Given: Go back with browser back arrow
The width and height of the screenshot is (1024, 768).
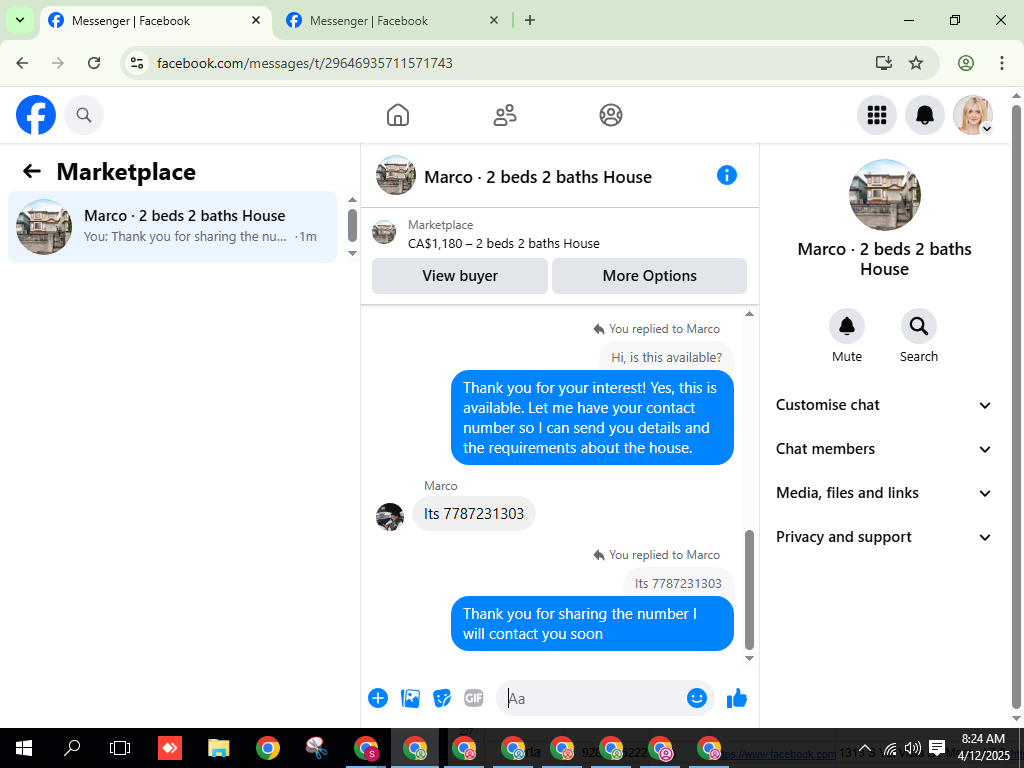Looking at the screenshot, I should pos(22,63).
